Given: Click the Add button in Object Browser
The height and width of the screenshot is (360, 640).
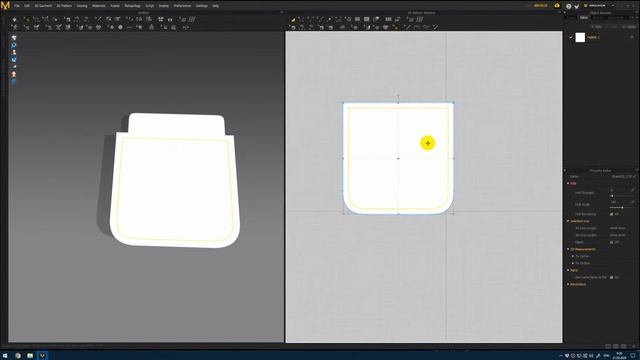Looking at the screenshot, I should tap(597, 27).
